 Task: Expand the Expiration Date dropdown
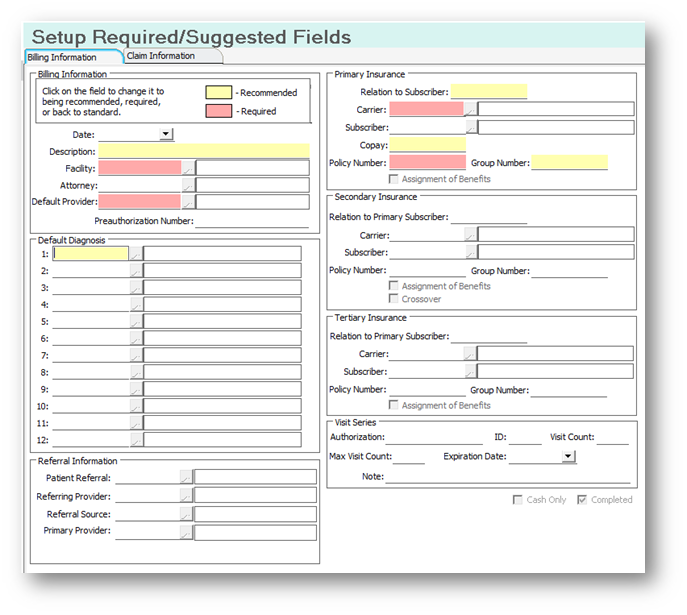pos(569,457)
